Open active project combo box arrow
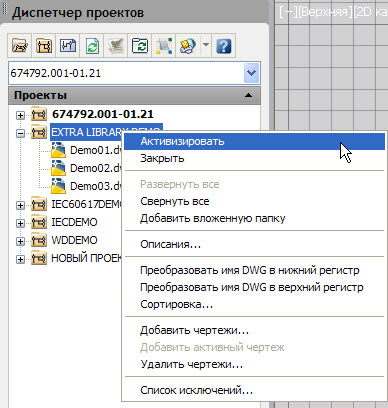Screen dimensions: 388x408 (251, 72)
